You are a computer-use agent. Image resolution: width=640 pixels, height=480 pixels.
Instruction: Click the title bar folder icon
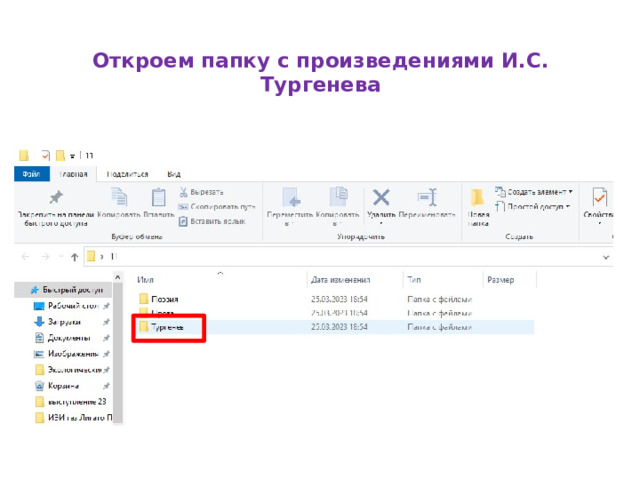pyautogui.click(x=24, y=155)
